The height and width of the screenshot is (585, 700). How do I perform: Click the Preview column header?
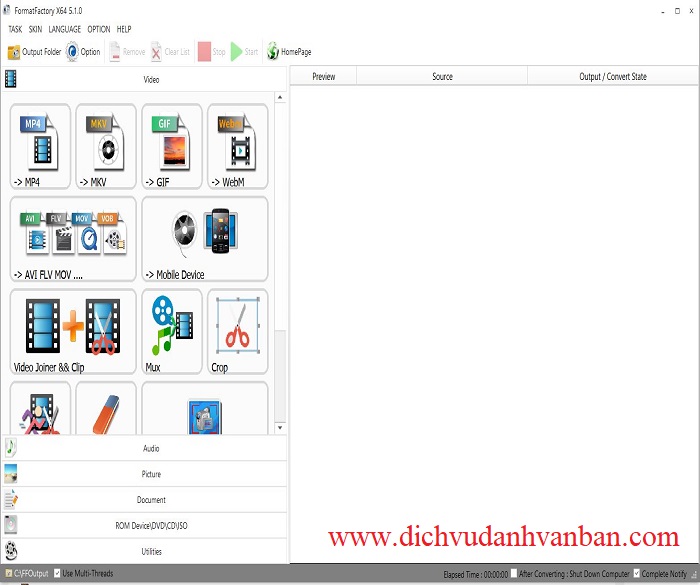coord(324,76)
